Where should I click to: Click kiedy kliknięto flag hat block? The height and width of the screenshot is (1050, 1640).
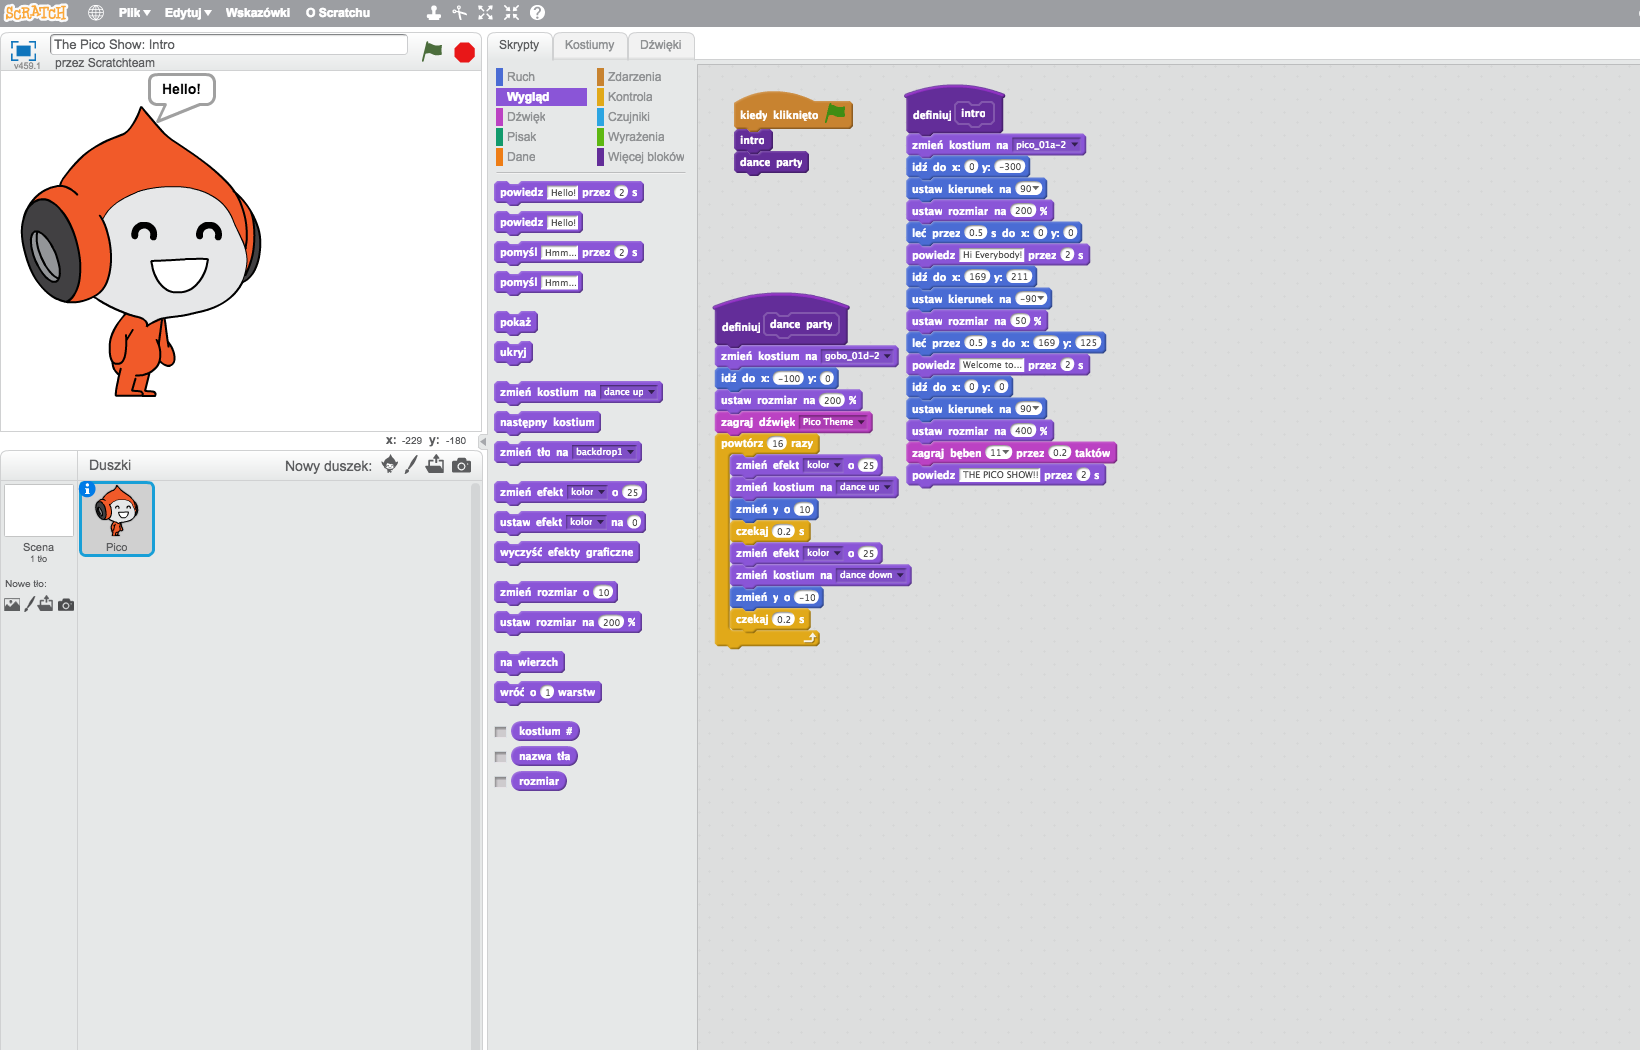tap(792, 113)
